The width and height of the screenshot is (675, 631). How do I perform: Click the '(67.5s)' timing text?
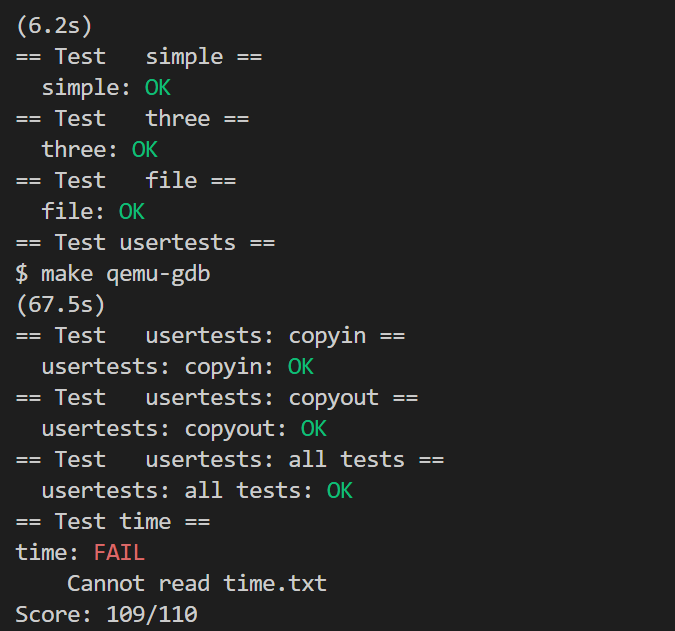[61, 305]
